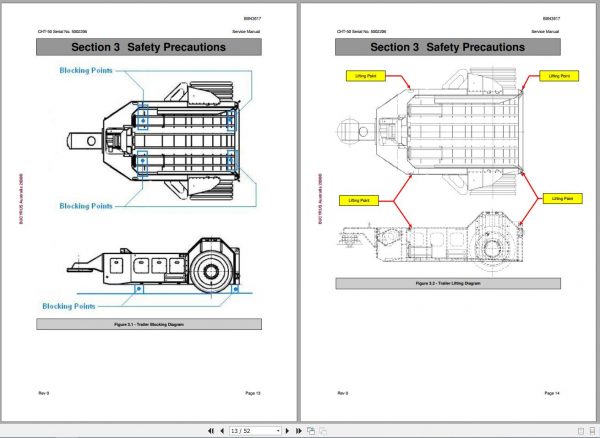Click the 13 / 52 page number field
The image size is (600, 438).
[x=253, y=431]
